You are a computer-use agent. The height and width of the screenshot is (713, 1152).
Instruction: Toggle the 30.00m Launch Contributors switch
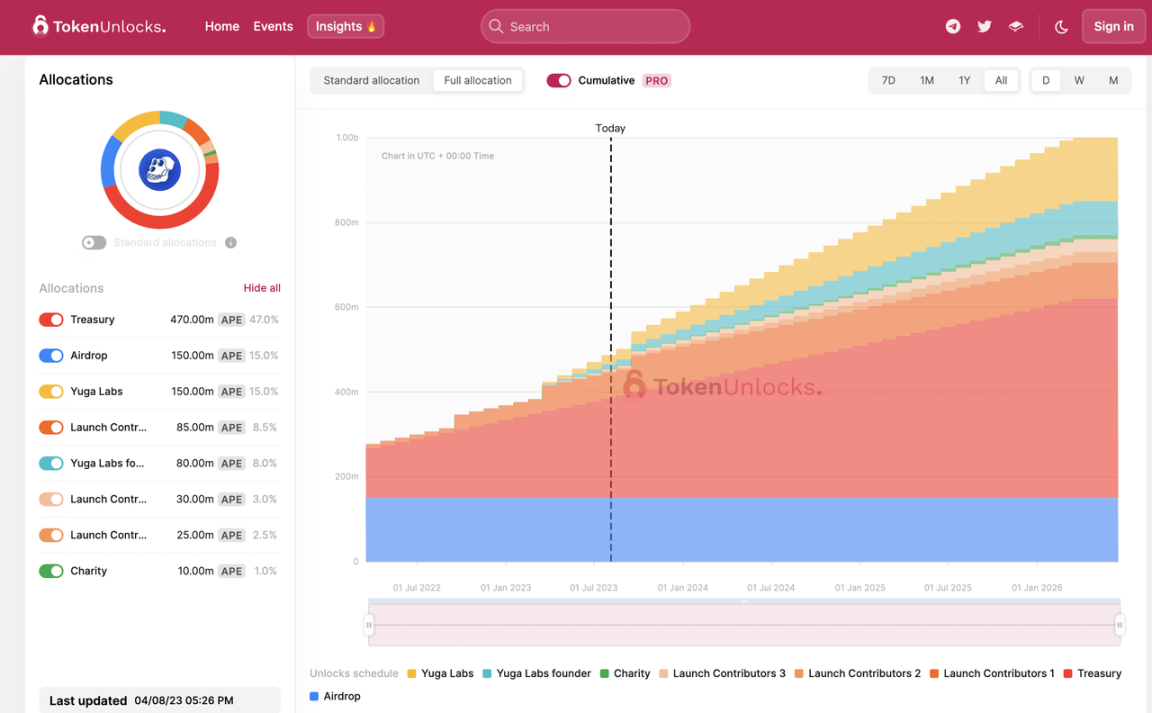point(51,499)
